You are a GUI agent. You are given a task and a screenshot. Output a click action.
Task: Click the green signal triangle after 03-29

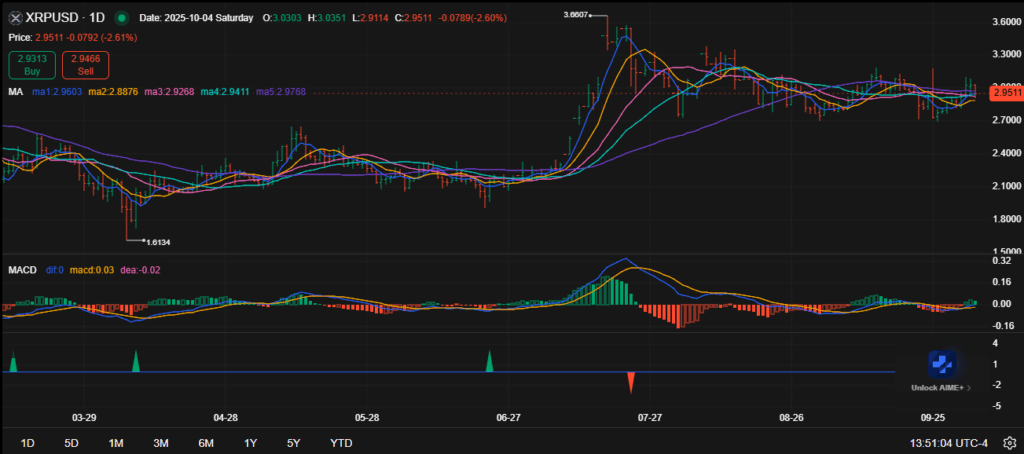pos(135,362)
